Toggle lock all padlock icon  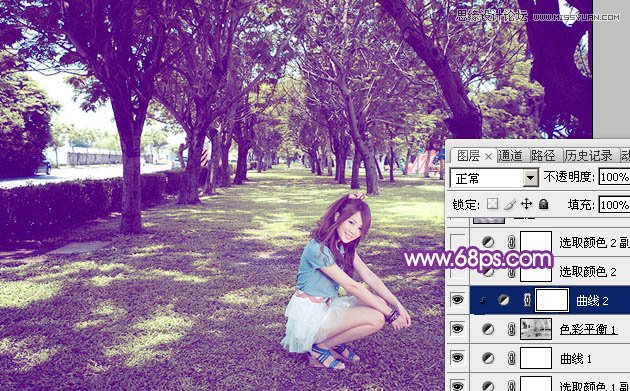(544, 204)
